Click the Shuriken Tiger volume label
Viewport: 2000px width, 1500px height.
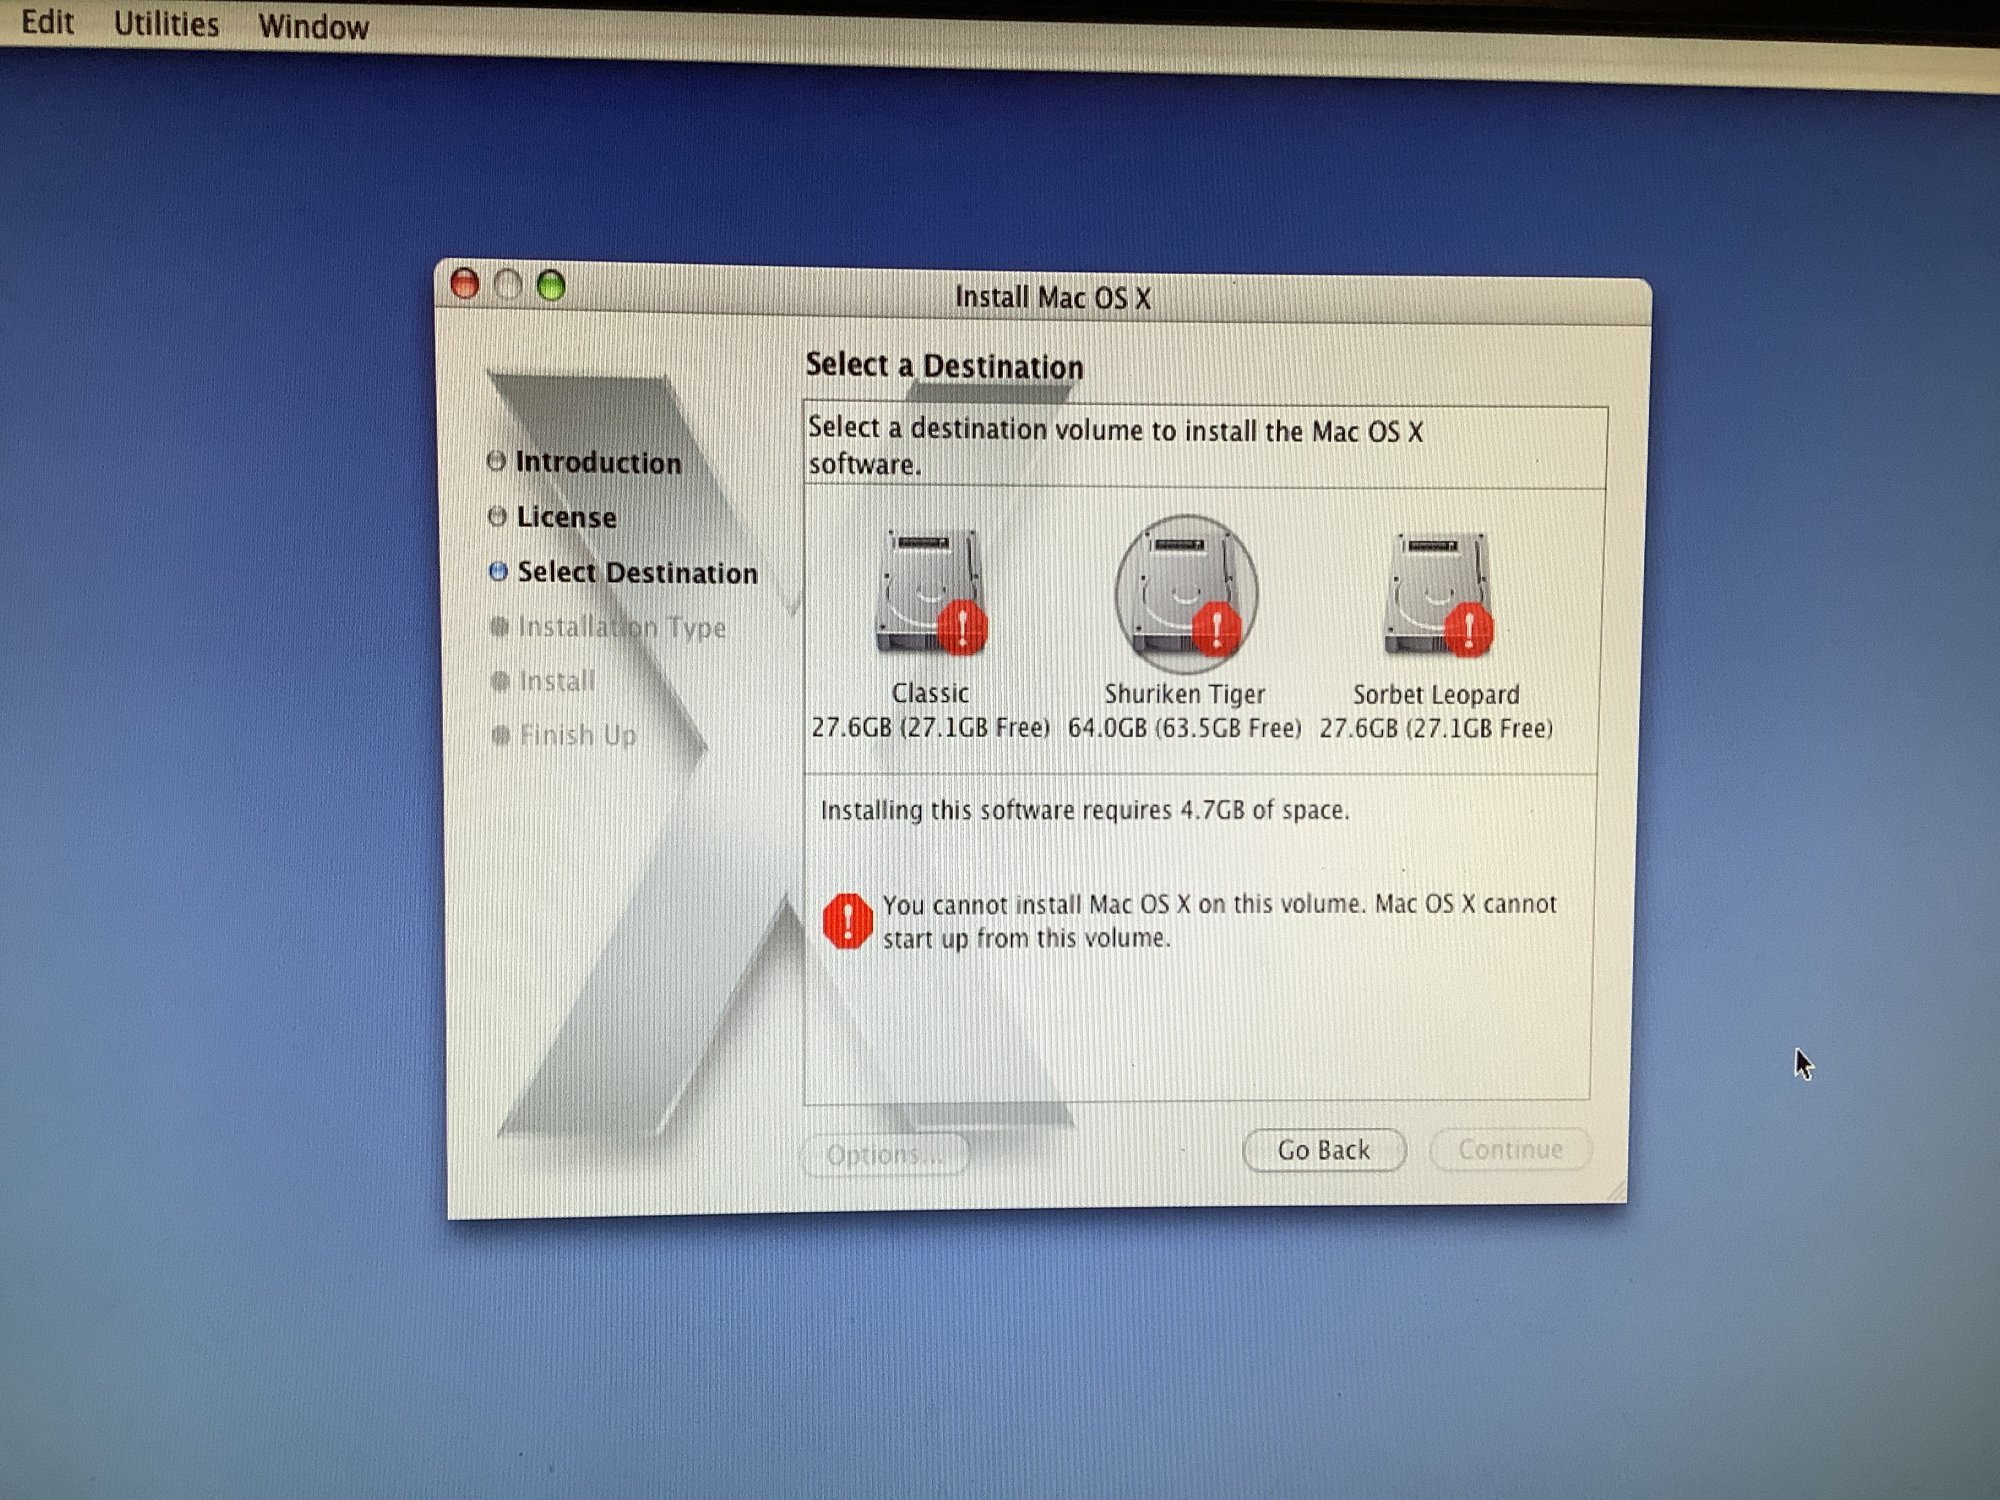click(1184, 694)
